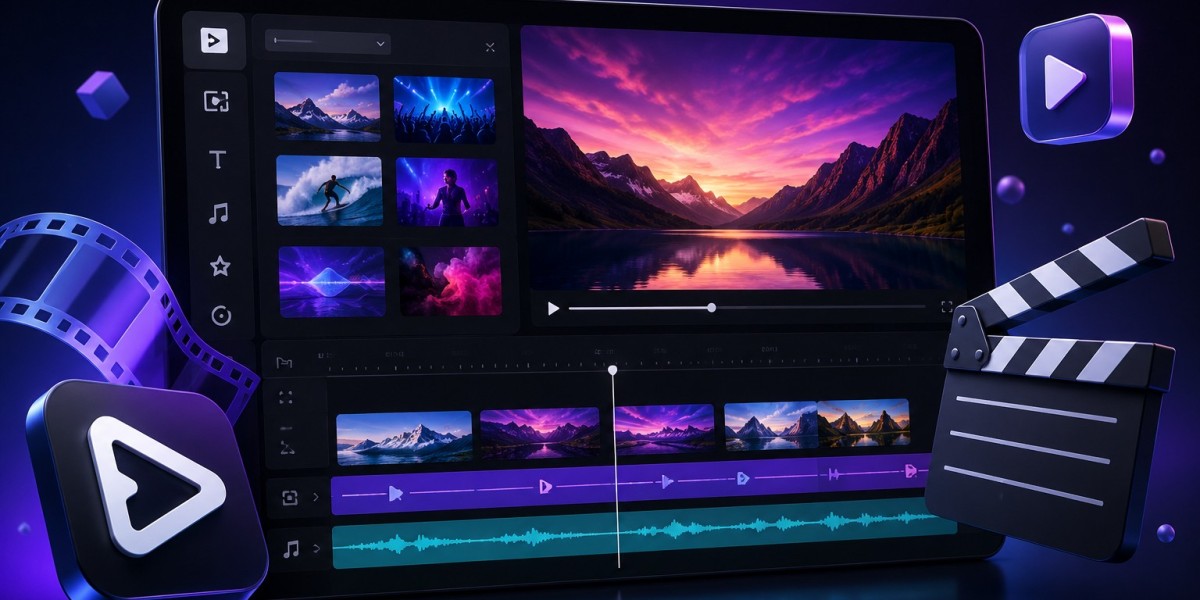Expand the audio track chevron
This screenshot has width=1200, height=600.
tap(316, 548)
